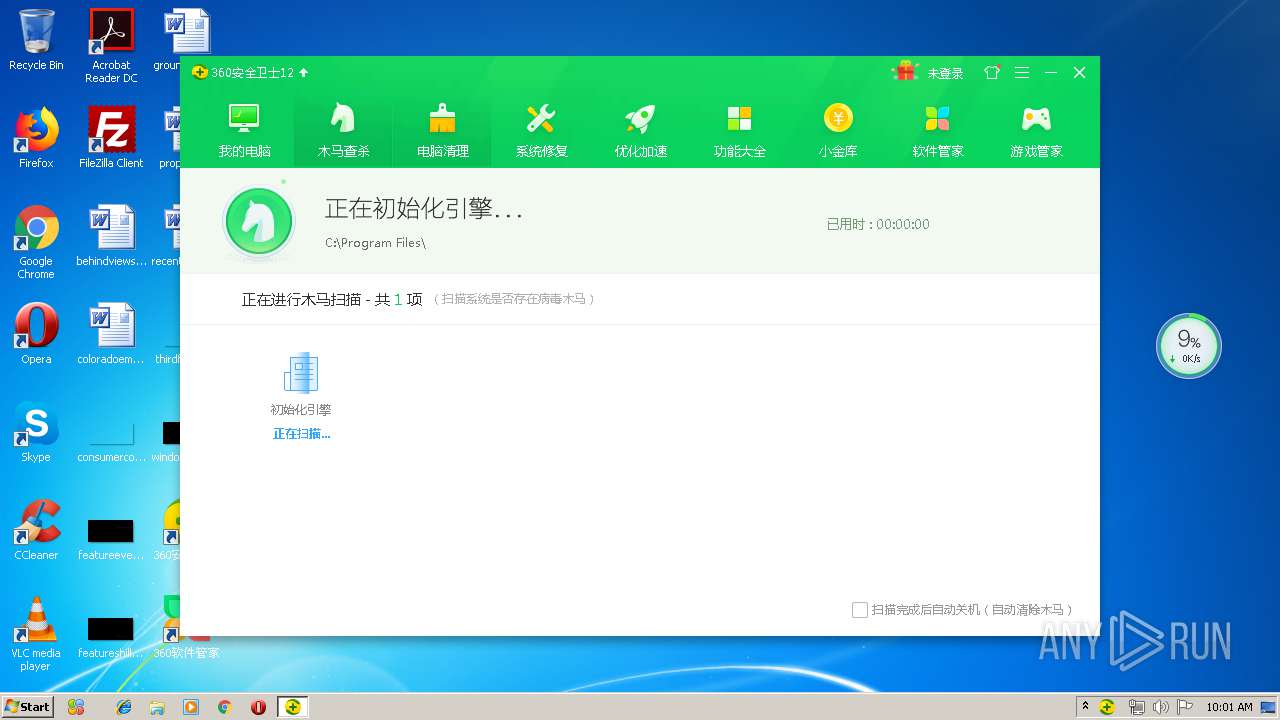
Task: Click the 360 logo in title bar
Action: (200, 72)
